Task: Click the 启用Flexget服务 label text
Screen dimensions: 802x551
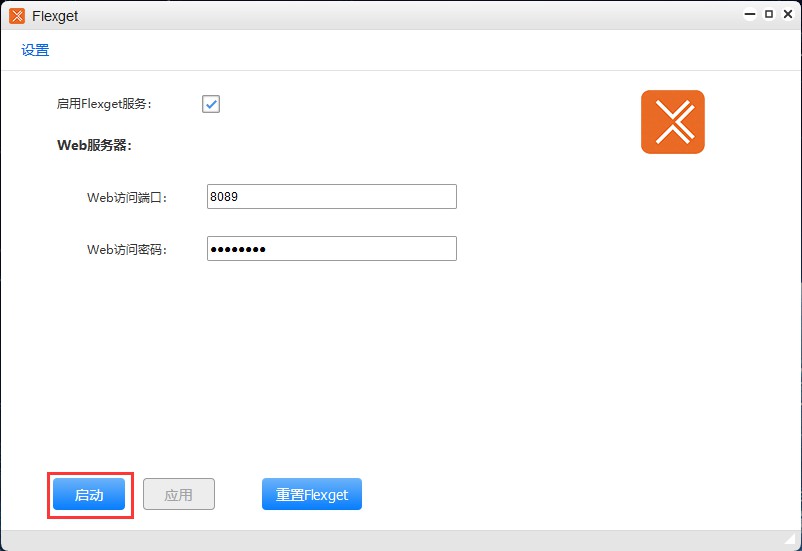Action: (104, 104)
